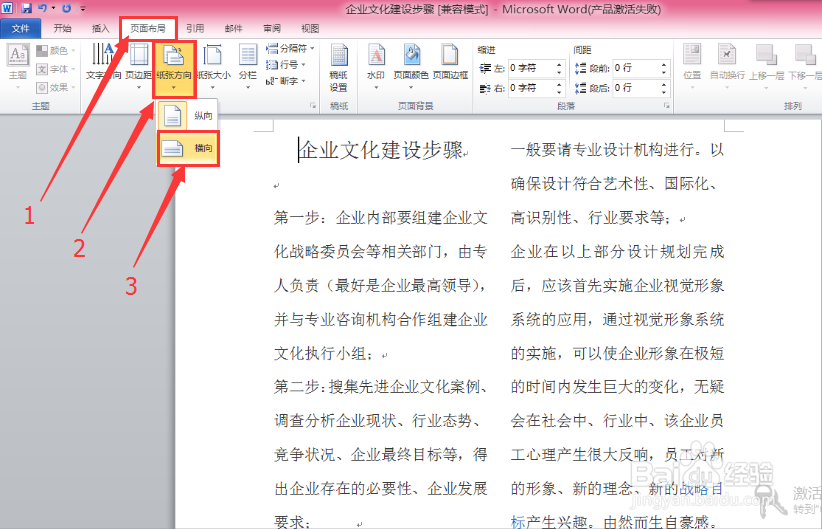822x529 pixels.
Task: Switch to the 插入 tab
Action: 100,28
